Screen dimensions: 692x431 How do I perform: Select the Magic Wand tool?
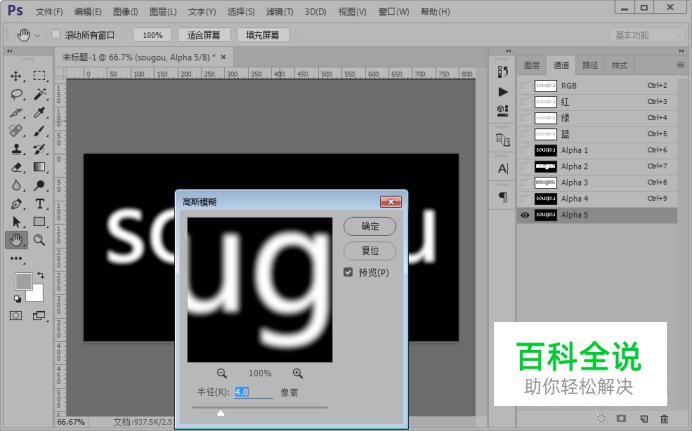click(39, 94)
